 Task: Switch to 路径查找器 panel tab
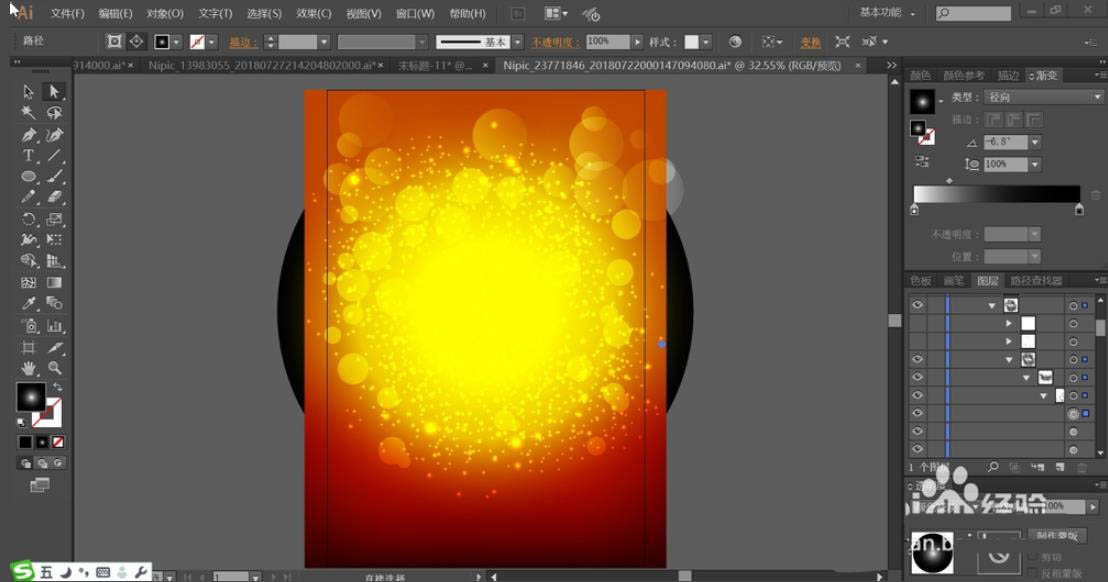(x=1036, y=281)
